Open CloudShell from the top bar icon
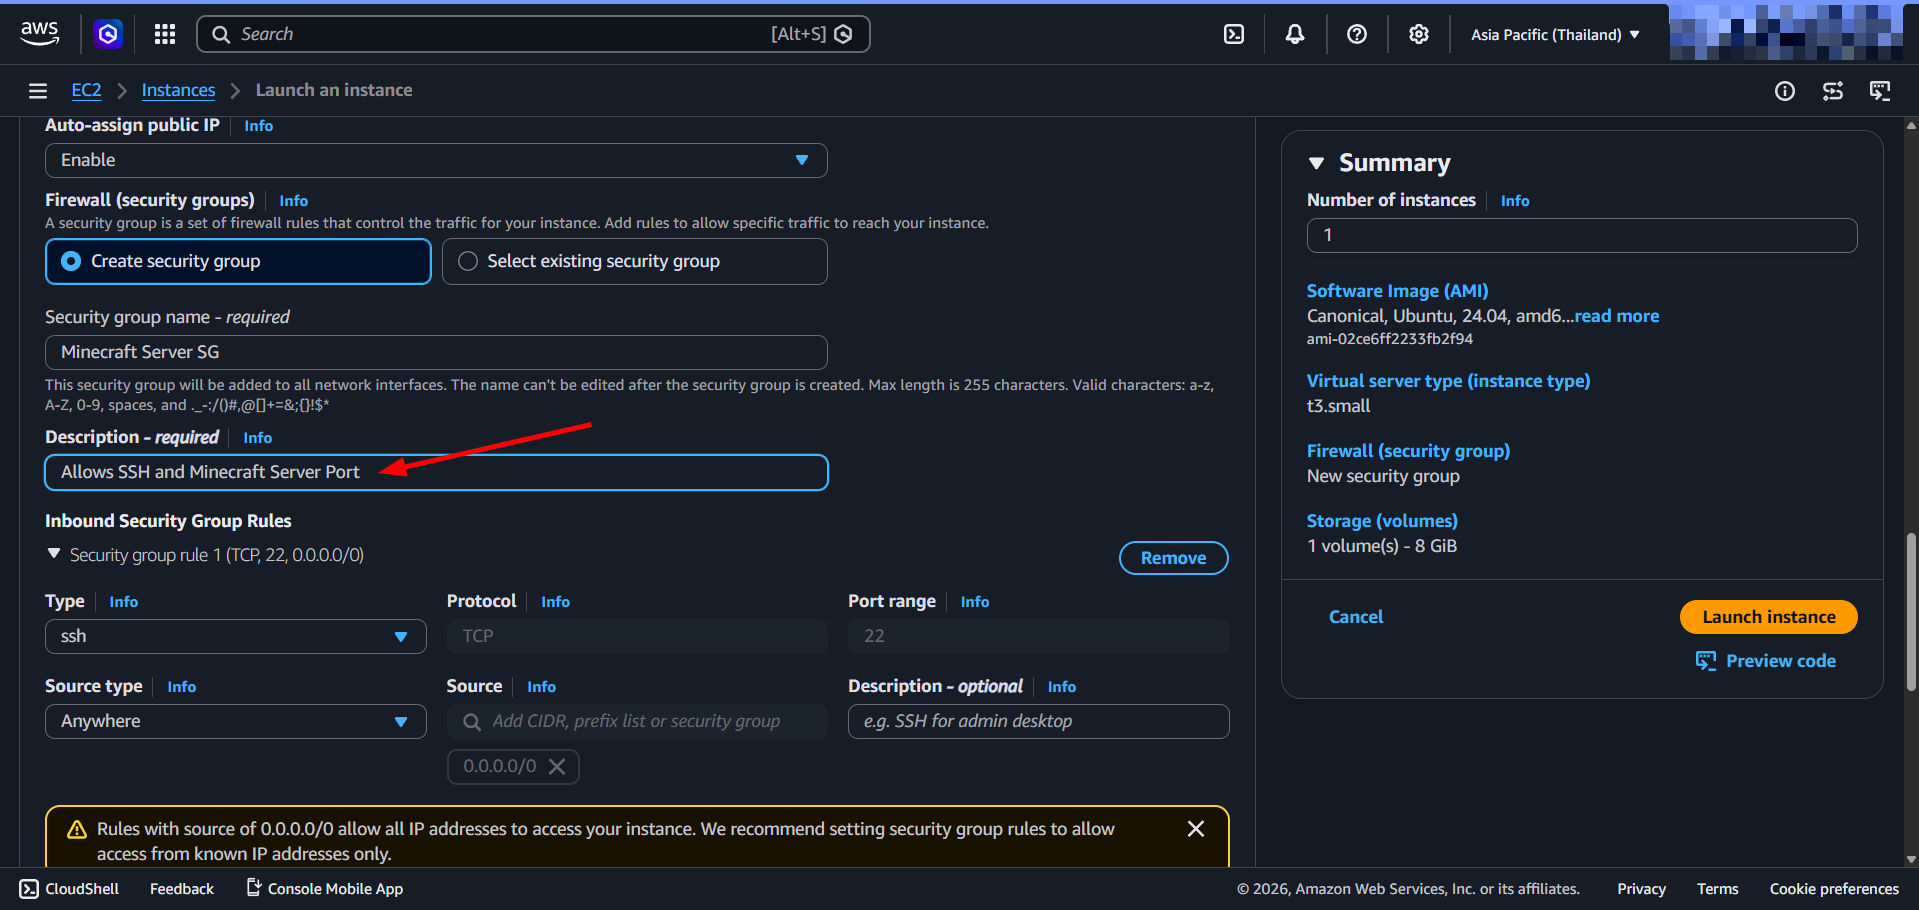1919x910 pixels. 1234,34
